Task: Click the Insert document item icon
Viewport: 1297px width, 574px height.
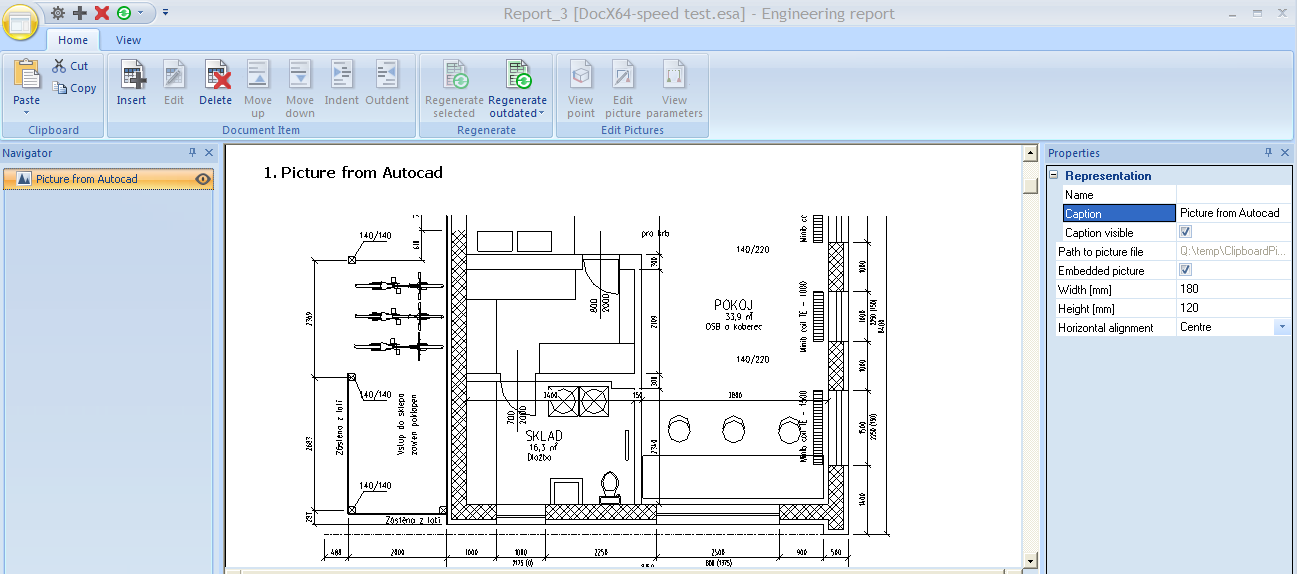Action: click(x=132, y=76)
